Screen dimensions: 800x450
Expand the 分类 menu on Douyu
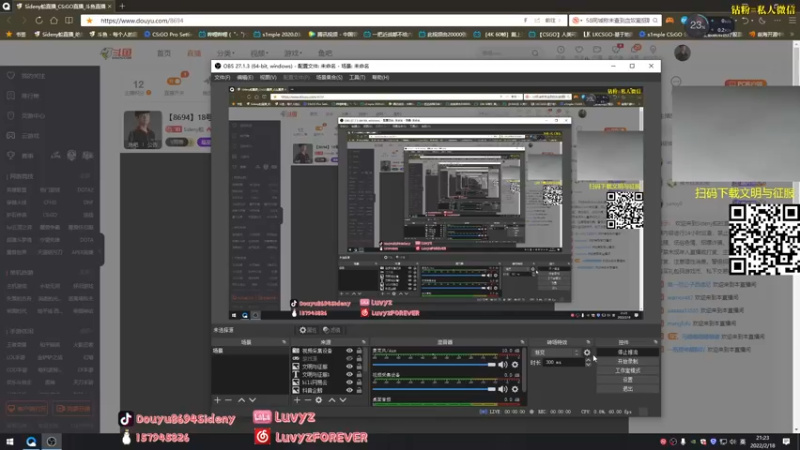pyautogui.click(x=225, y=53)
